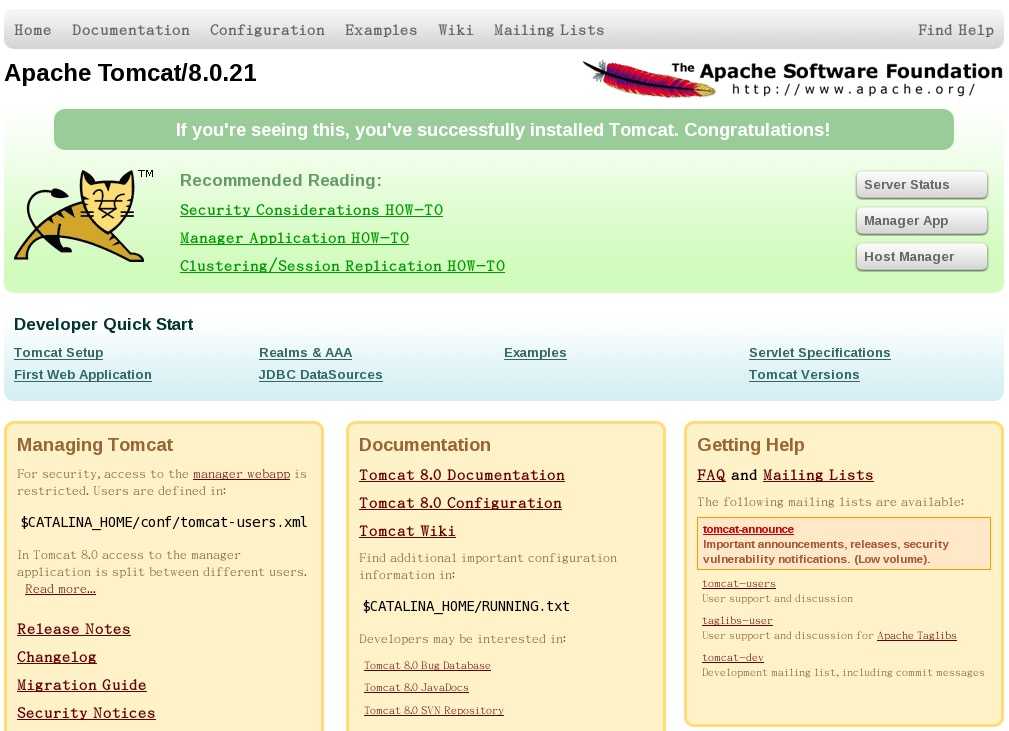Open the Tomcat Wiki link
Viewport: 1009px width, 731px height.
tap(407, 531)
